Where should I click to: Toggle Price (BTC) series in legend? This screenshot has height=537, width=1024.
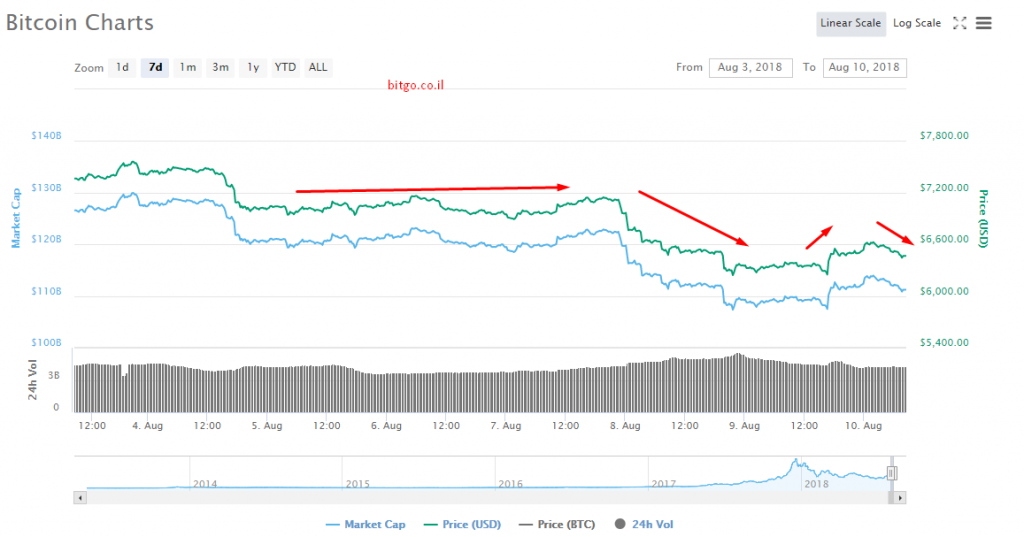557,524
